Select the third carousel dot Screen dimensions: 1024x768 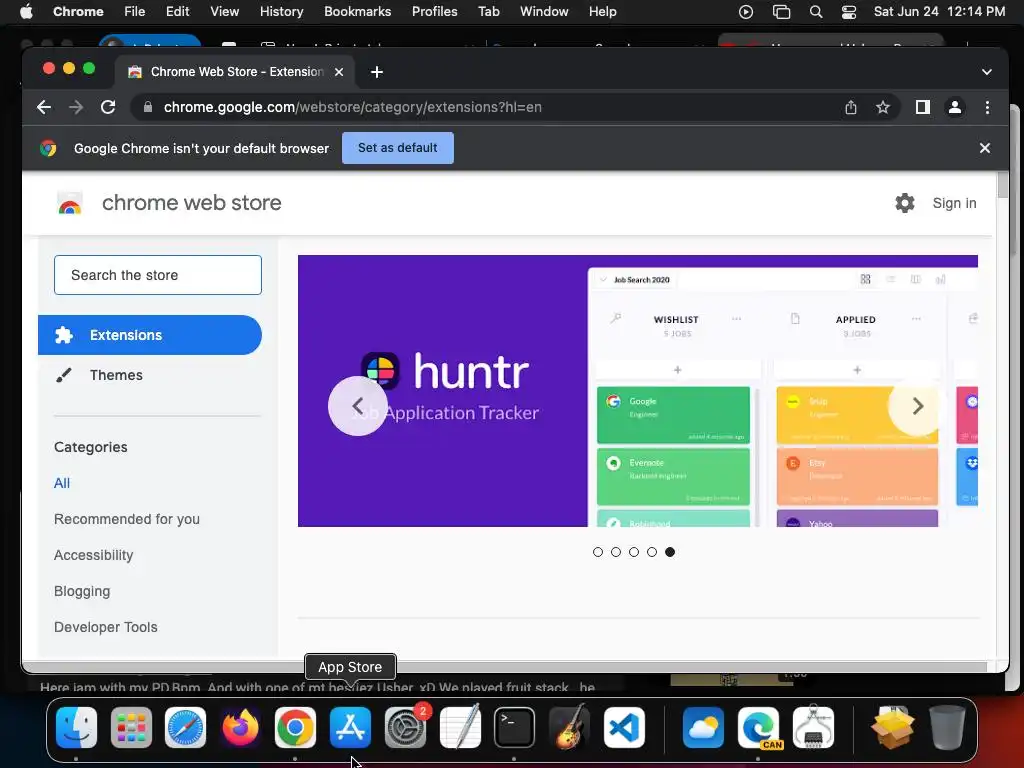(633, 552)
